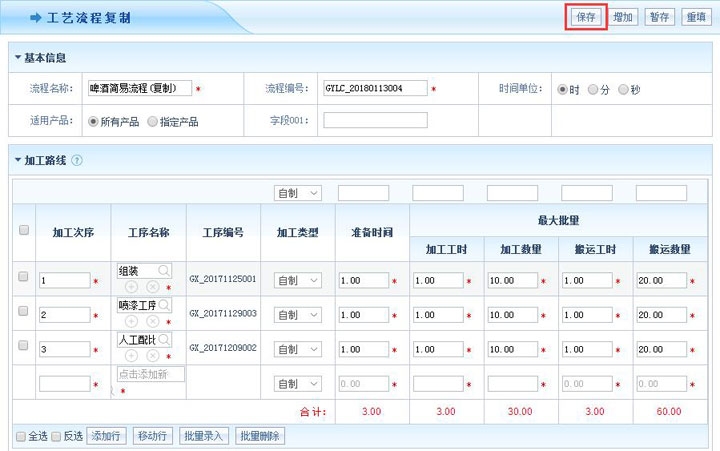Focus 准备时间 input of 喷漆工序 row
The height and width of the screenshot is (451, 720).
click(364, 315)
